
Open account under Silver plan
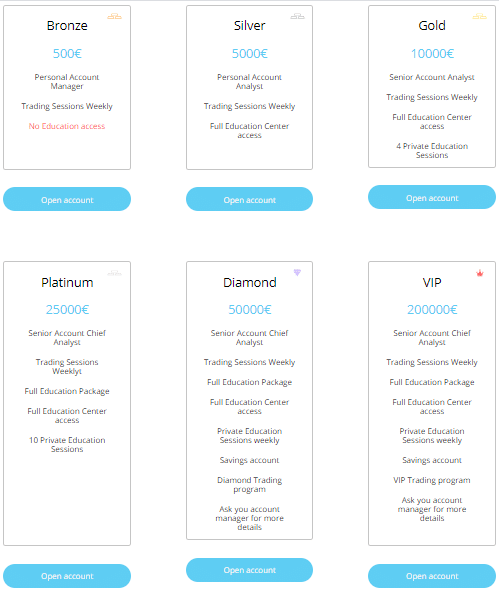point(249,199)
